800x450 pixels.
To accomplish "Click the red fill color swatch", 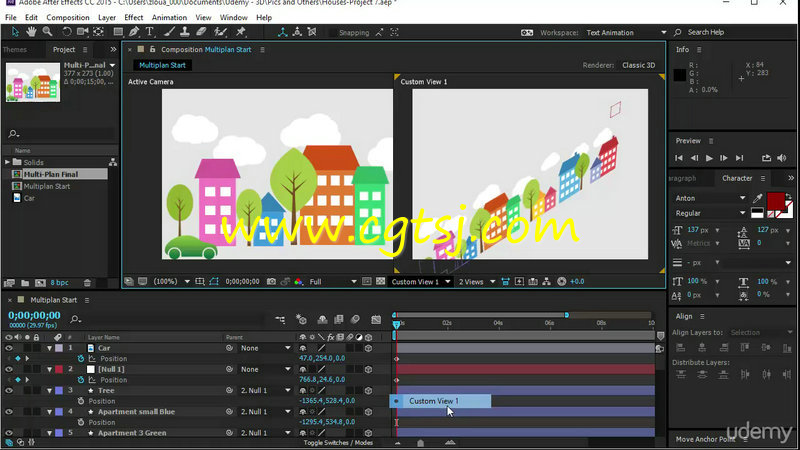I will pos(776,201).
